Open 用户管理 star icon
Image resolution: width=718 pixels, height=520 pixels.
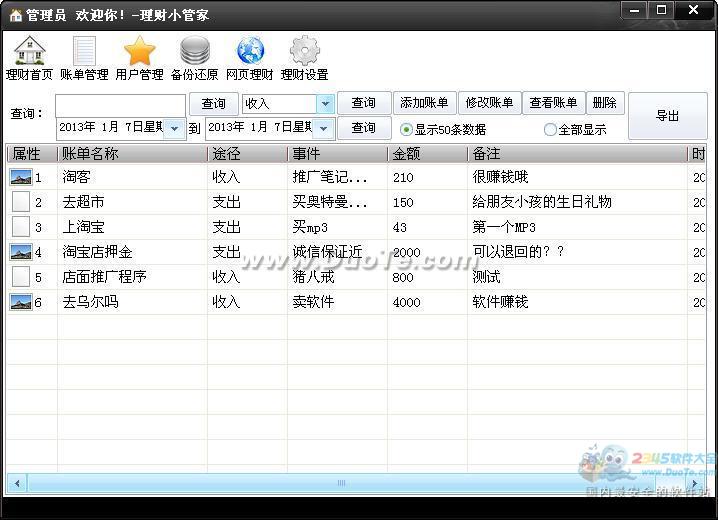tap(139, 51)
